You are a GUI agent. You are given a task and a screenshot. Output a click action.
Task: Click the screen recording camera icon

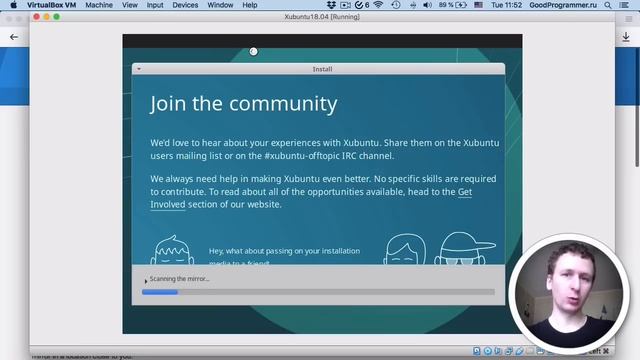(345, 5)
